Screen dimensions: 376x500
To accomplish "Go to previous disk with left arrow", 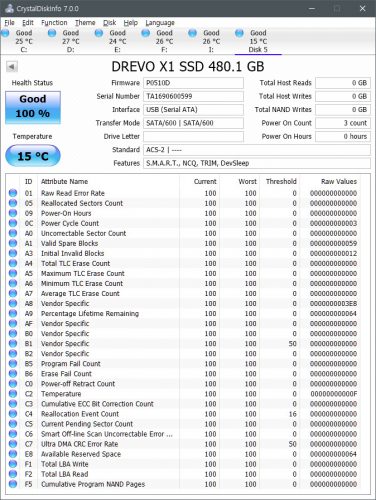I will pos(12,67).
